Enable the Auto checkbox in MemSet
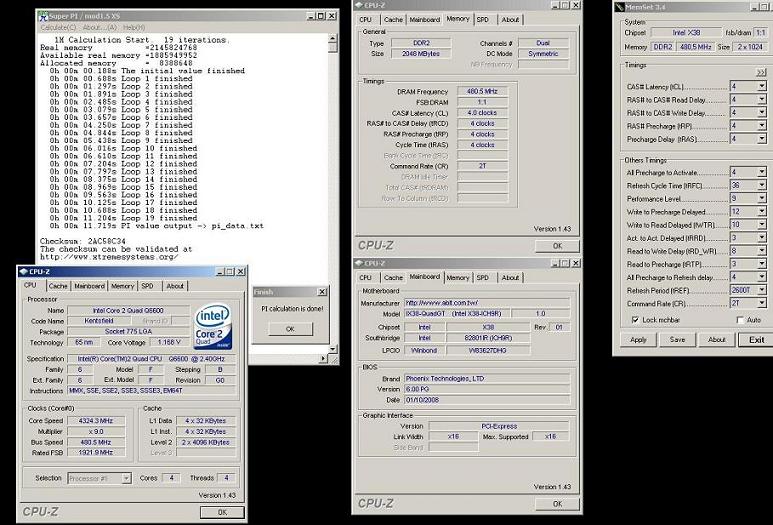Screen dimensions: 773x525 click(740, 319)
